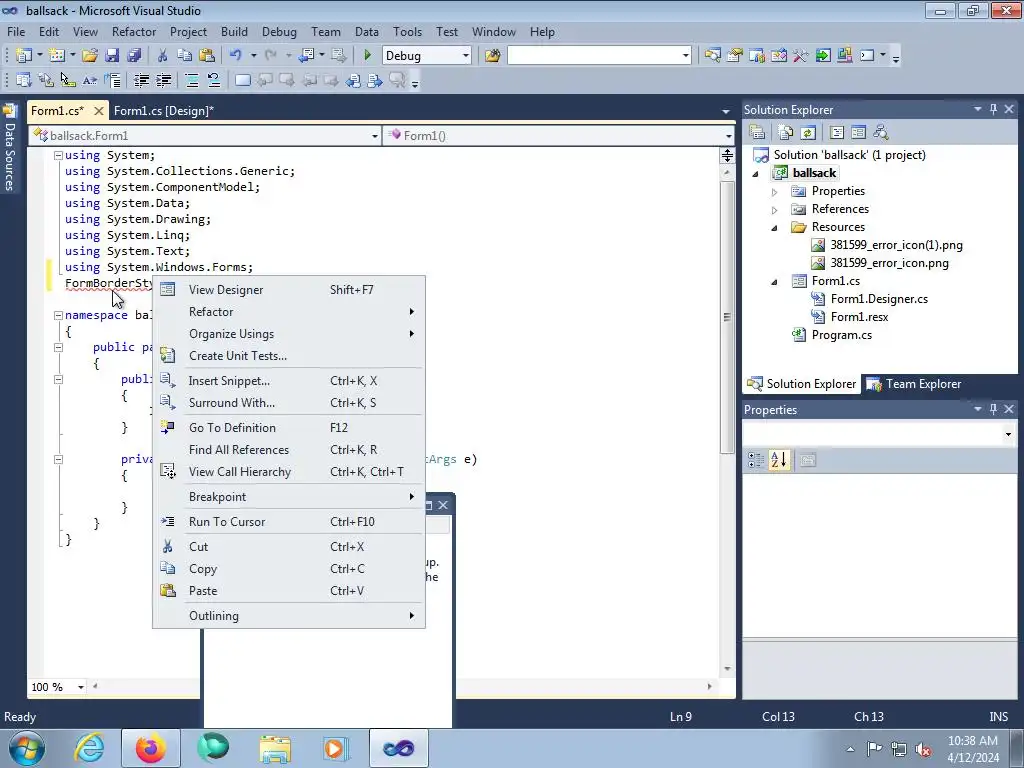Toggle auto-hide pin on Properties panel
This screenshot has height=768, width=1024.
993,409
